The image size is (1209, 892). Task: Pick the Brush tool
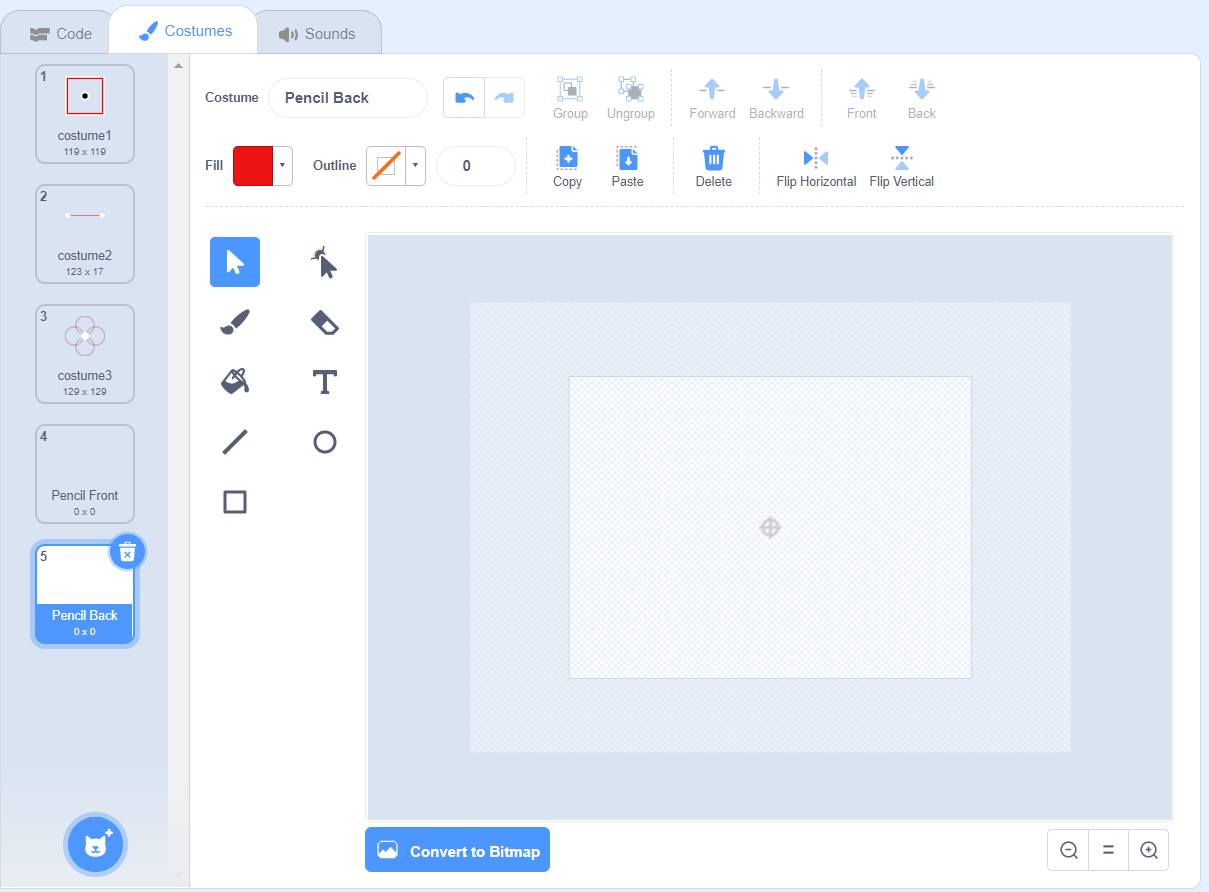[235, 322]
